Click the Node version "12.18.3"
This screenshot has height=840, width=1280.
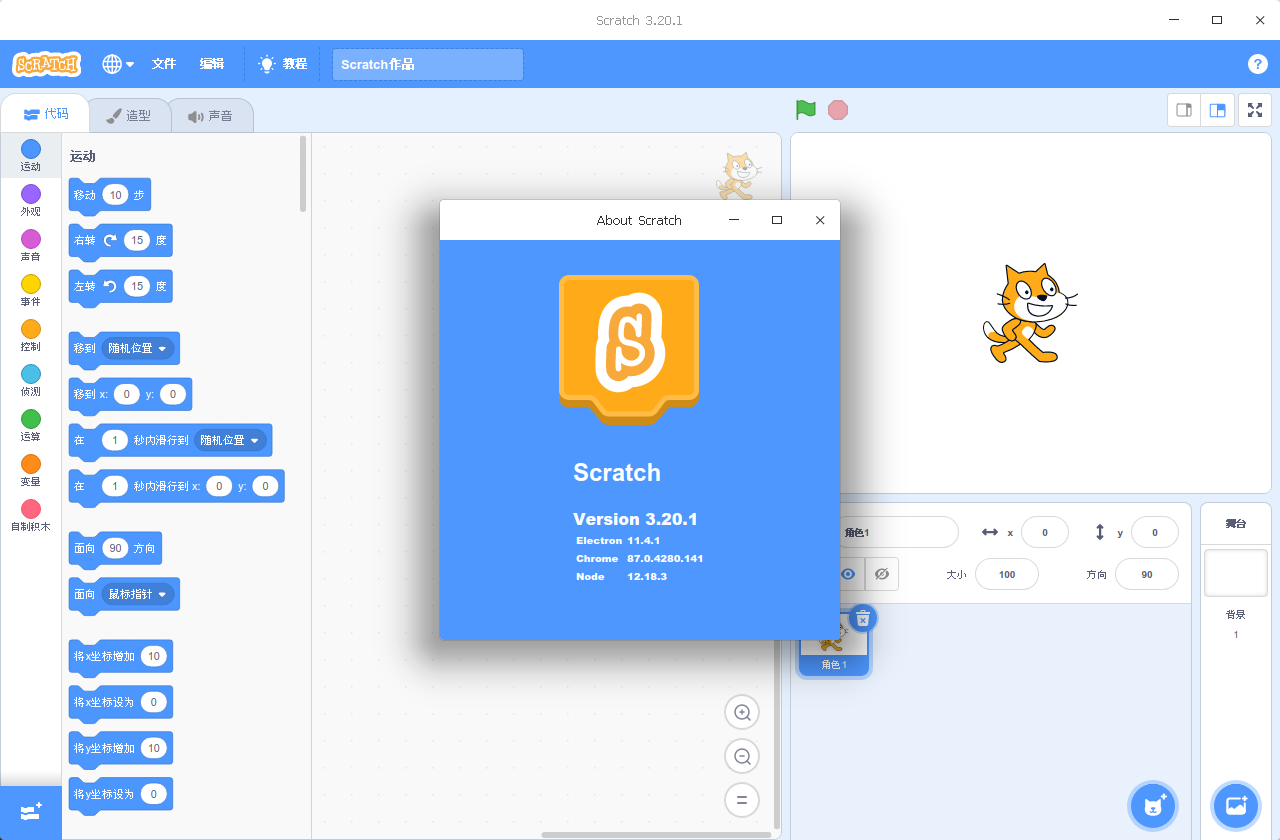tap(647, 577)
